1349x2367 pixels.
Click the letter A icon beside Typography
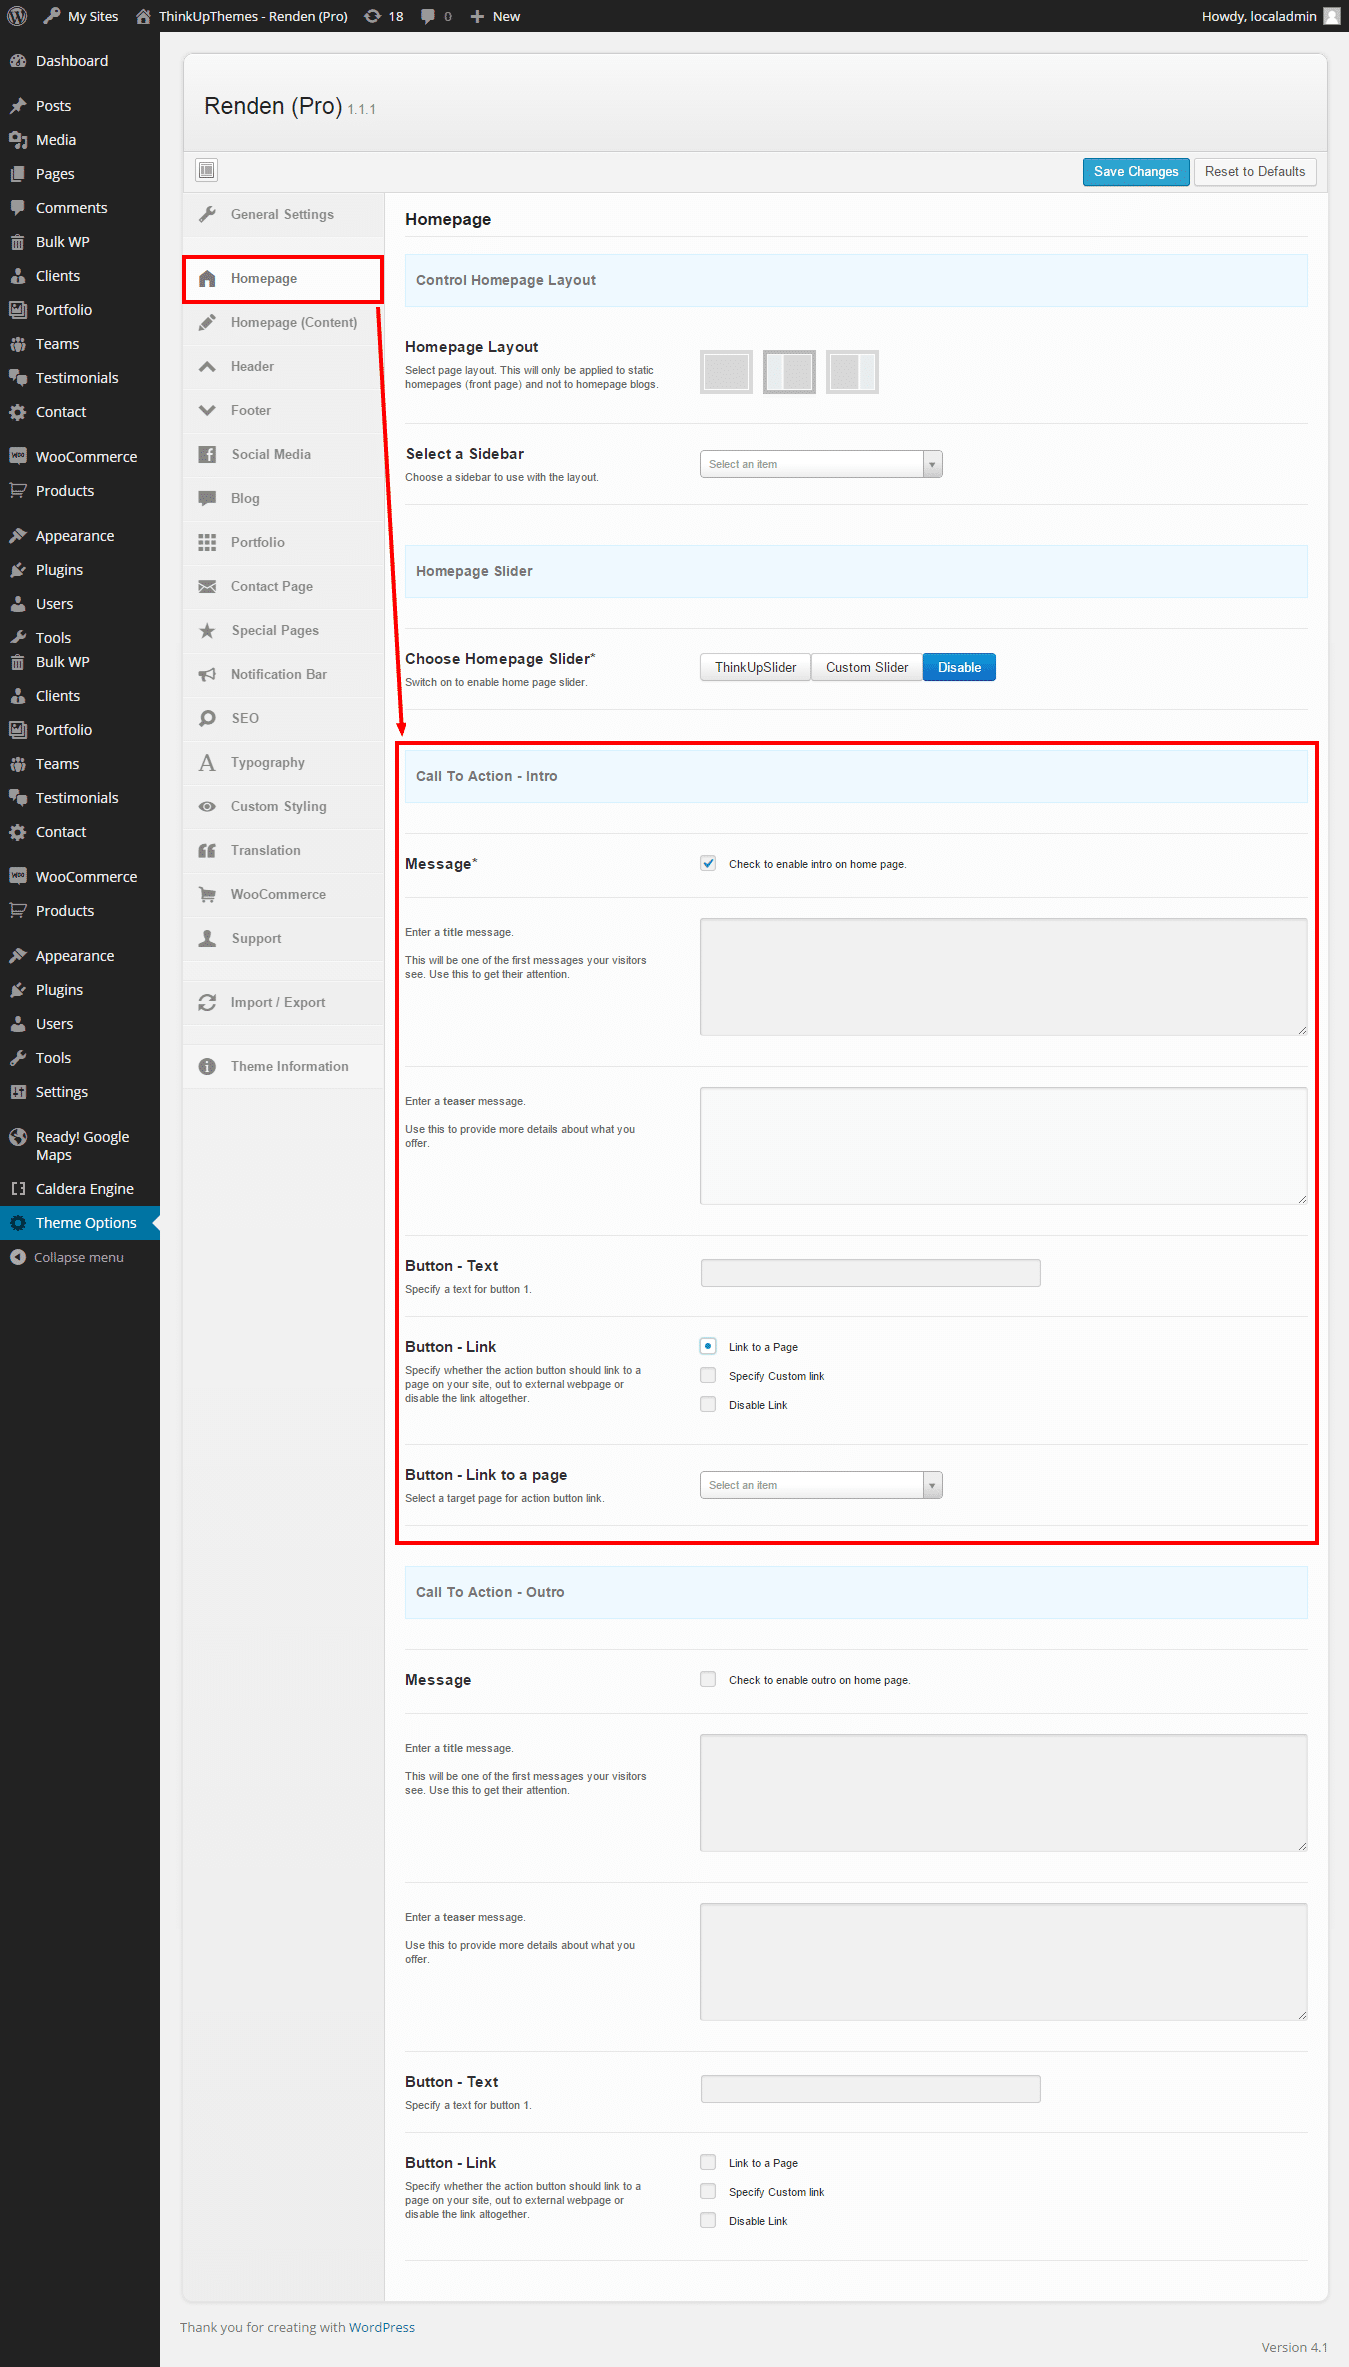(207, 762)
